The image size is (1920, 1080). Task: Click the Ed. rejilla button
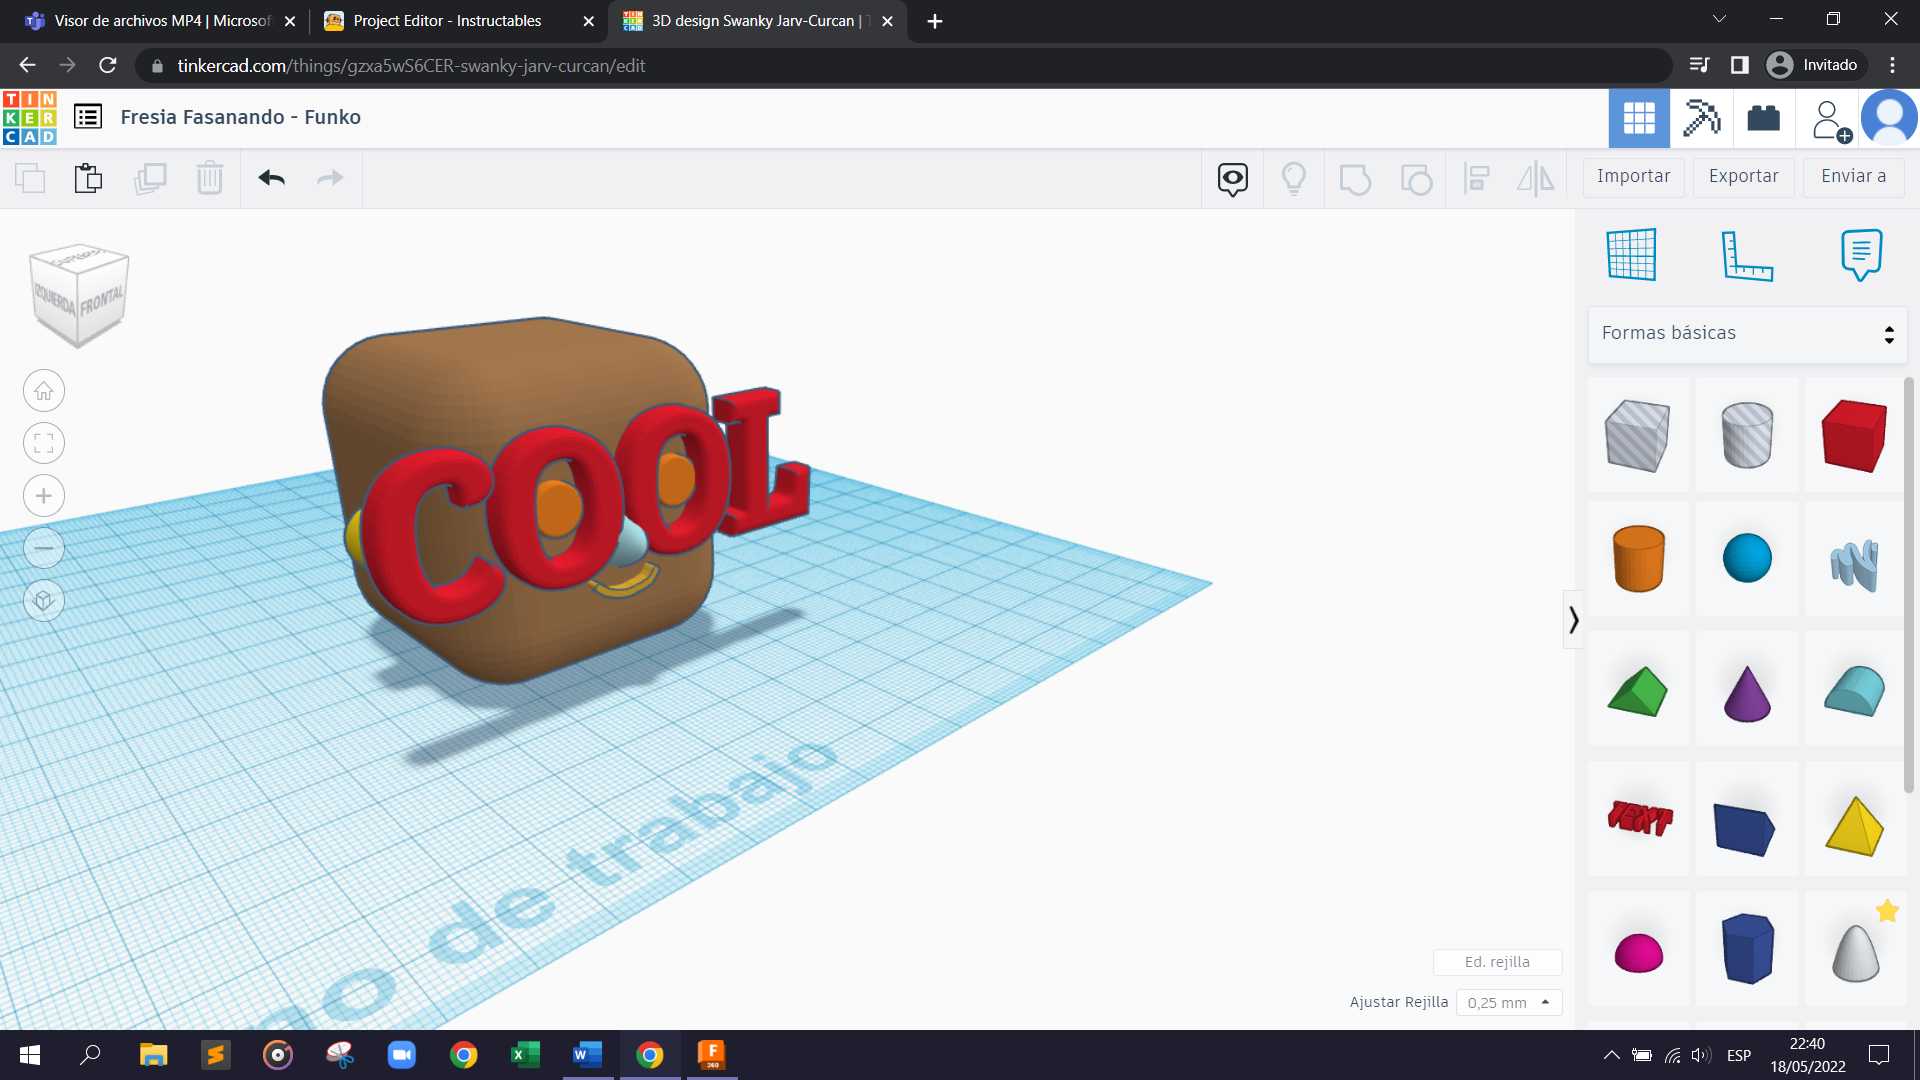[1497, 962]
